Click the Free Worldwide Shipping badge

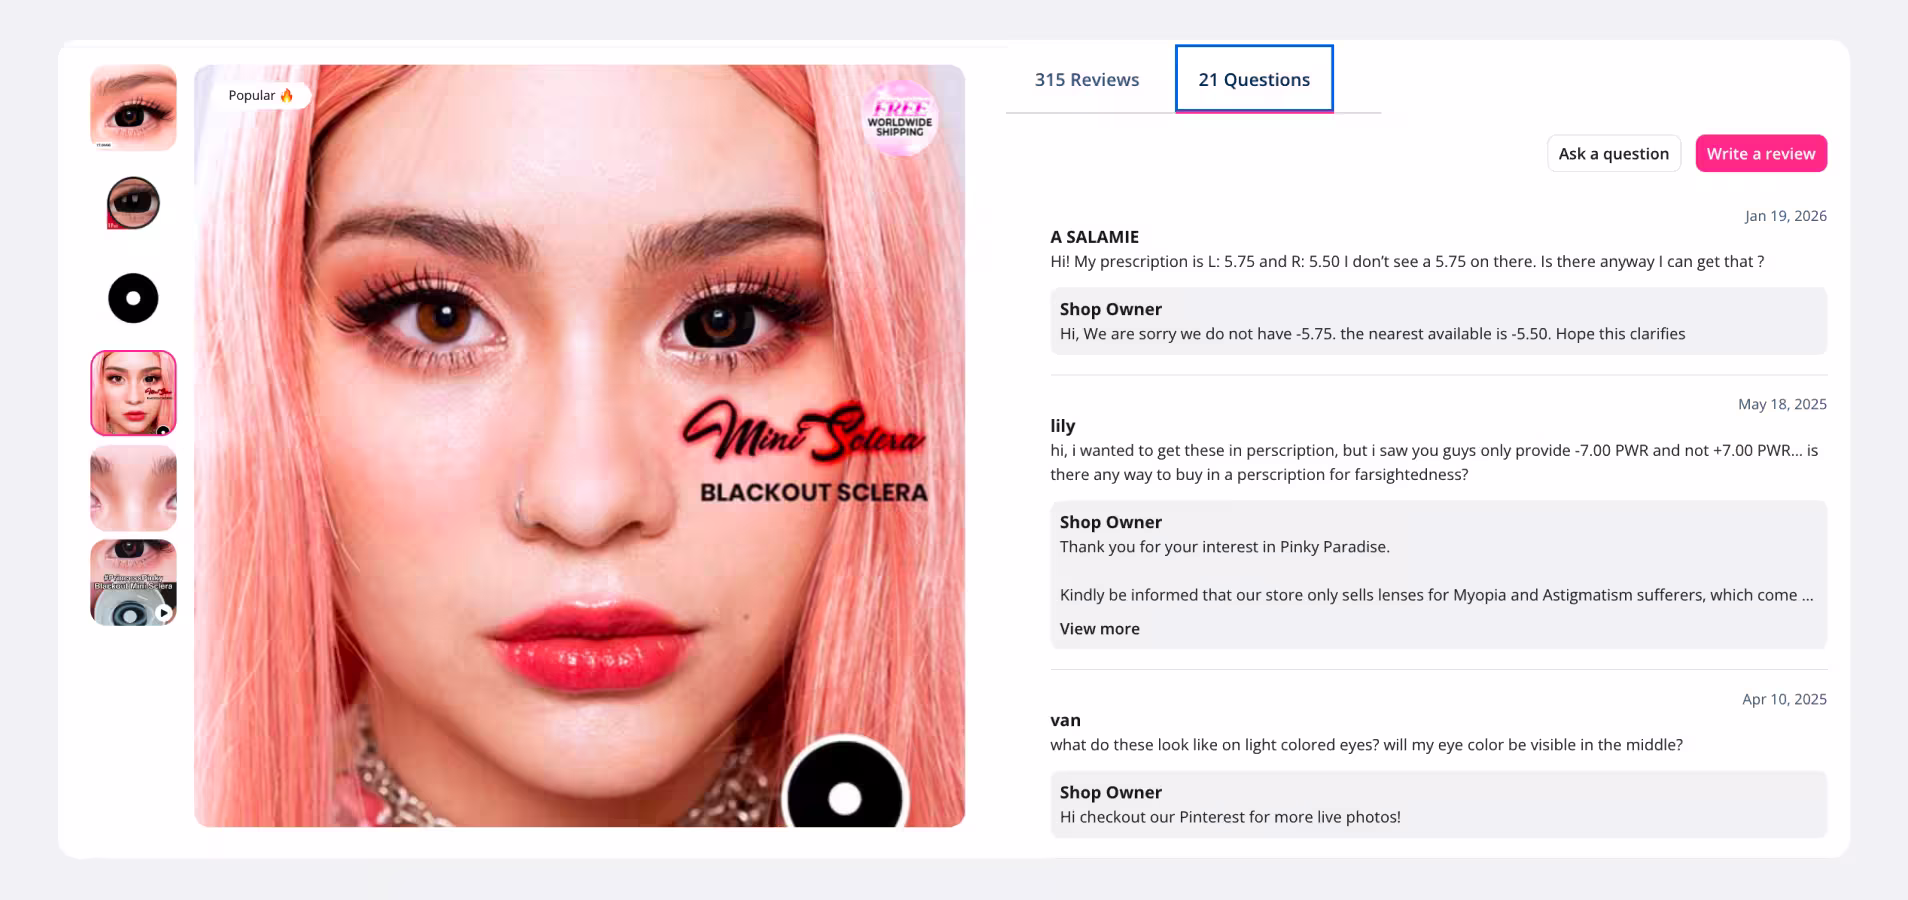[900, 118]
